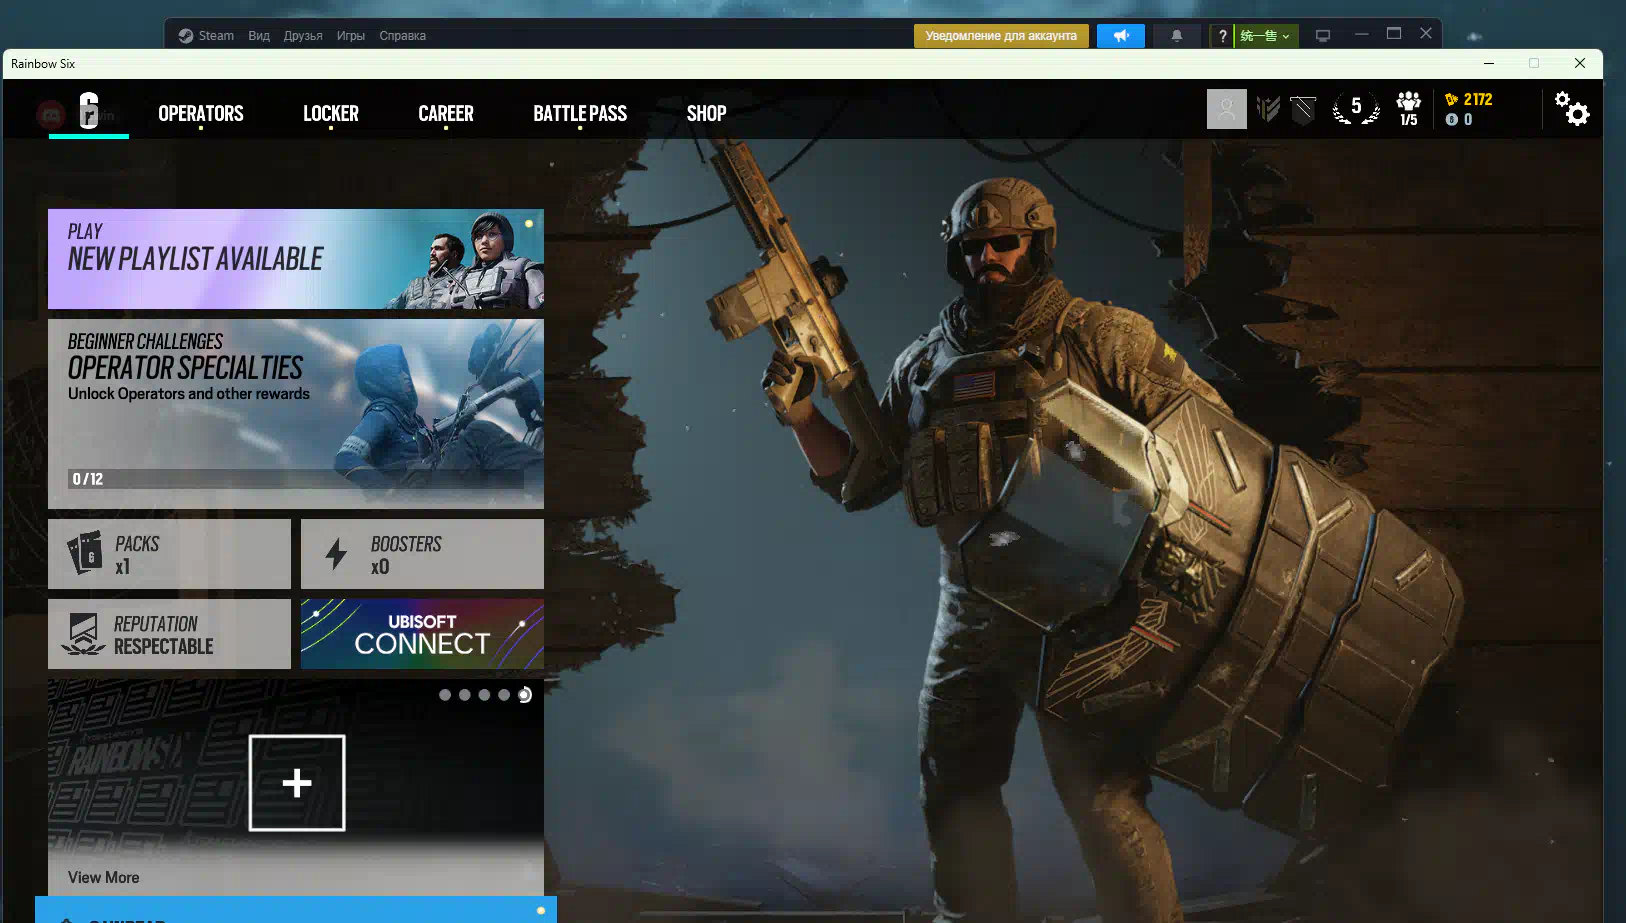This screenshot has height=923, width=1626.
Task: Select the first news carousel dot
Action: 445,695
